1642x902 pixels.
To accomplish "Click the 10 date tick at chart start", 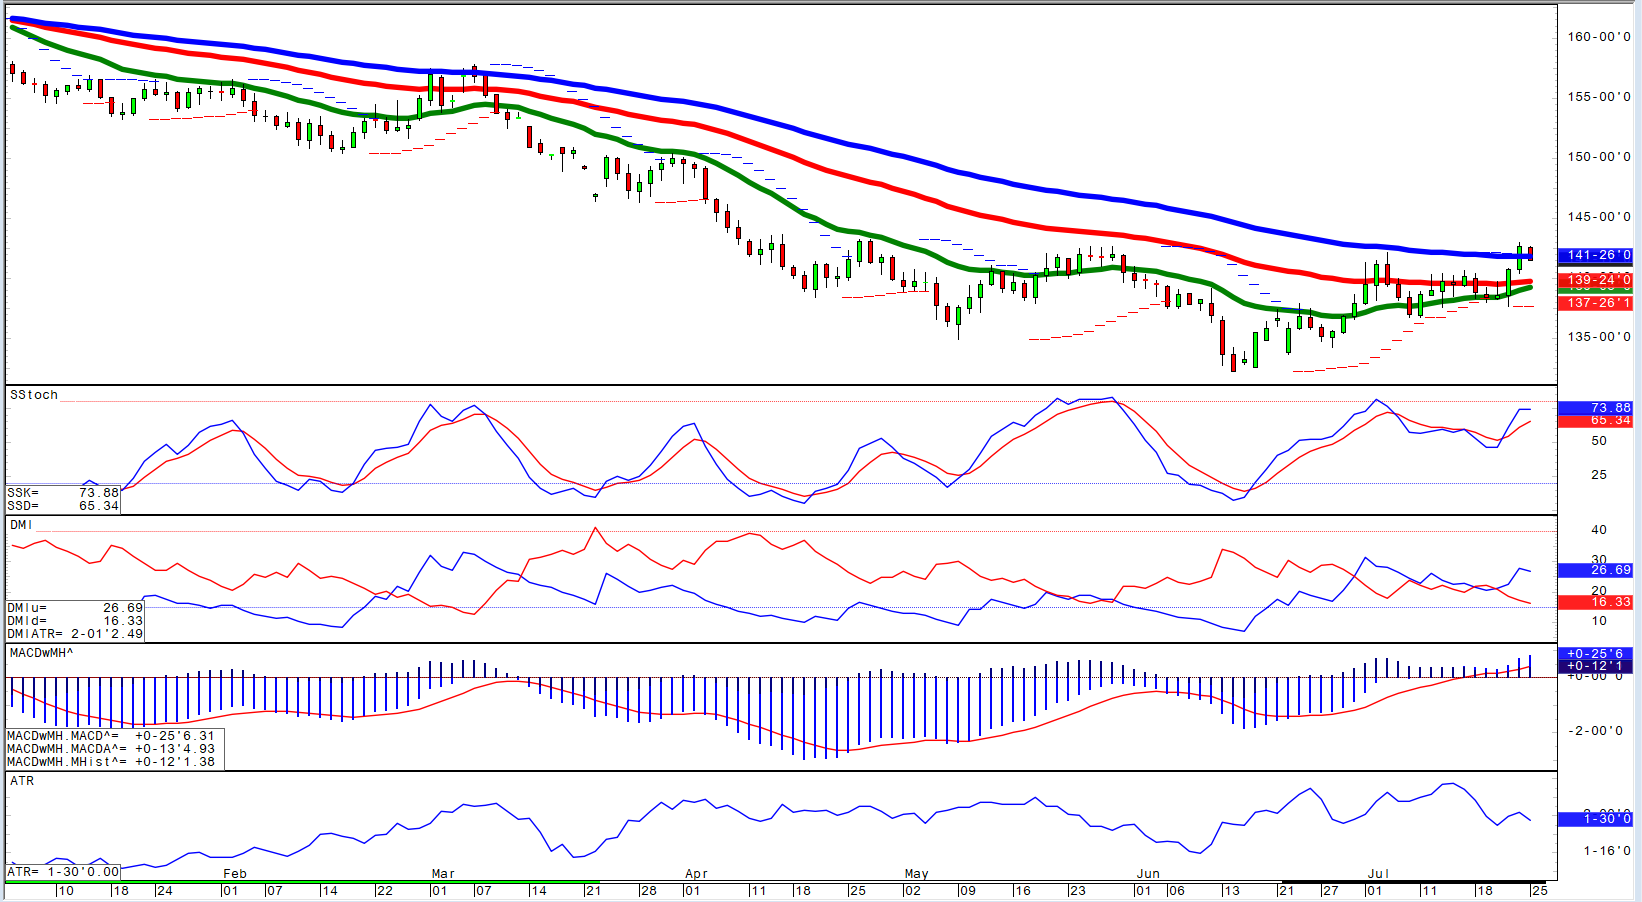I will (65, 890).
